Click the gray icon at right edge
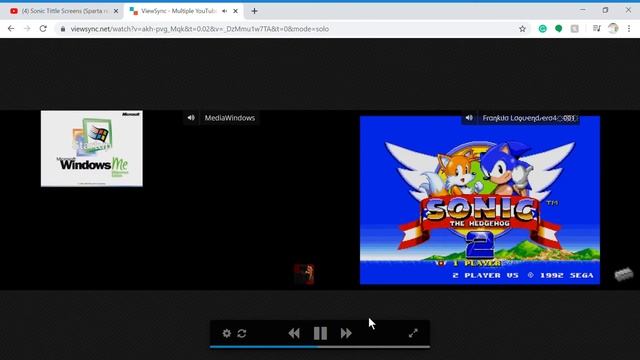This screenshot has width=640, height=360. [x=624, y=274]
